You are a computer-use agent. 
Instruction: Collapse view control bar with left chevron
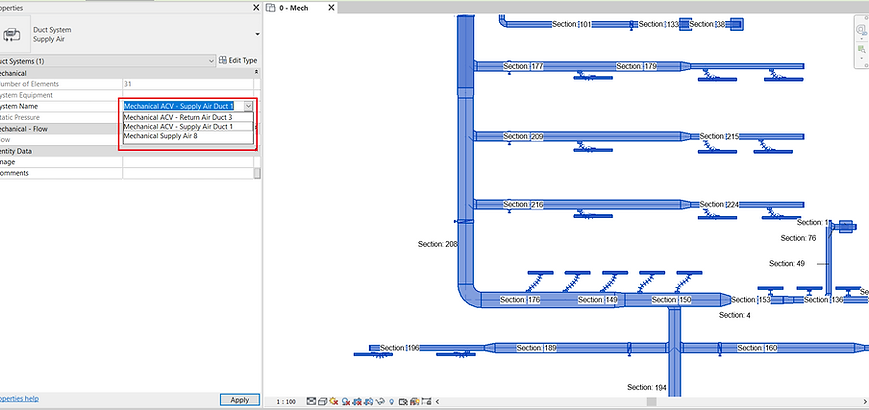coord(437,401)
